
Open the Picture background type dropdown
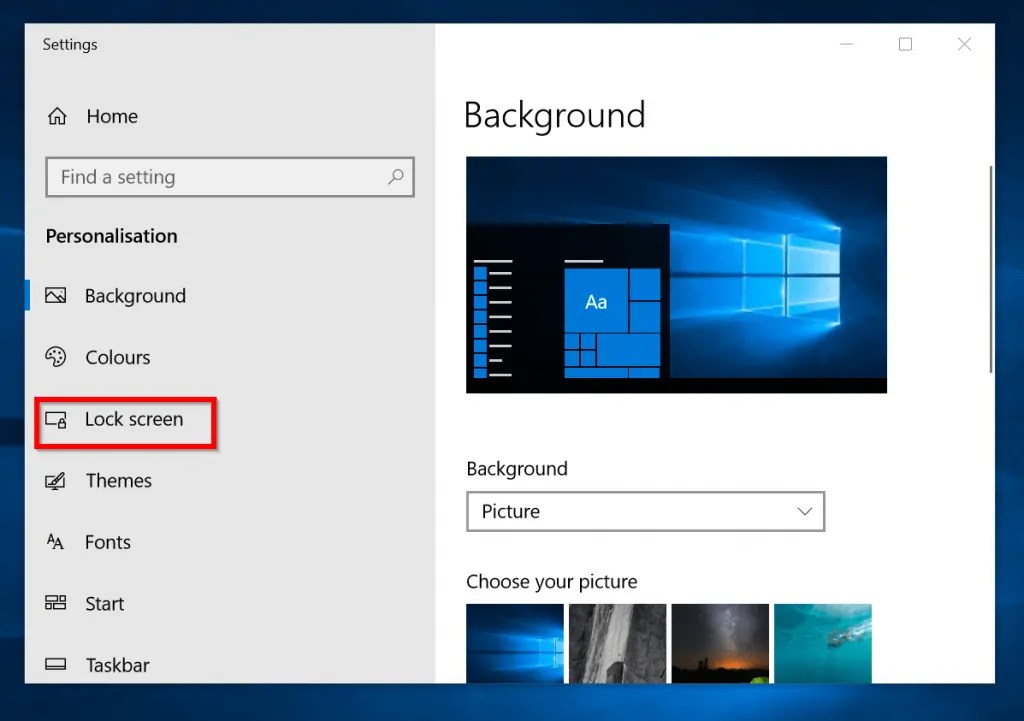coord(645,511)
